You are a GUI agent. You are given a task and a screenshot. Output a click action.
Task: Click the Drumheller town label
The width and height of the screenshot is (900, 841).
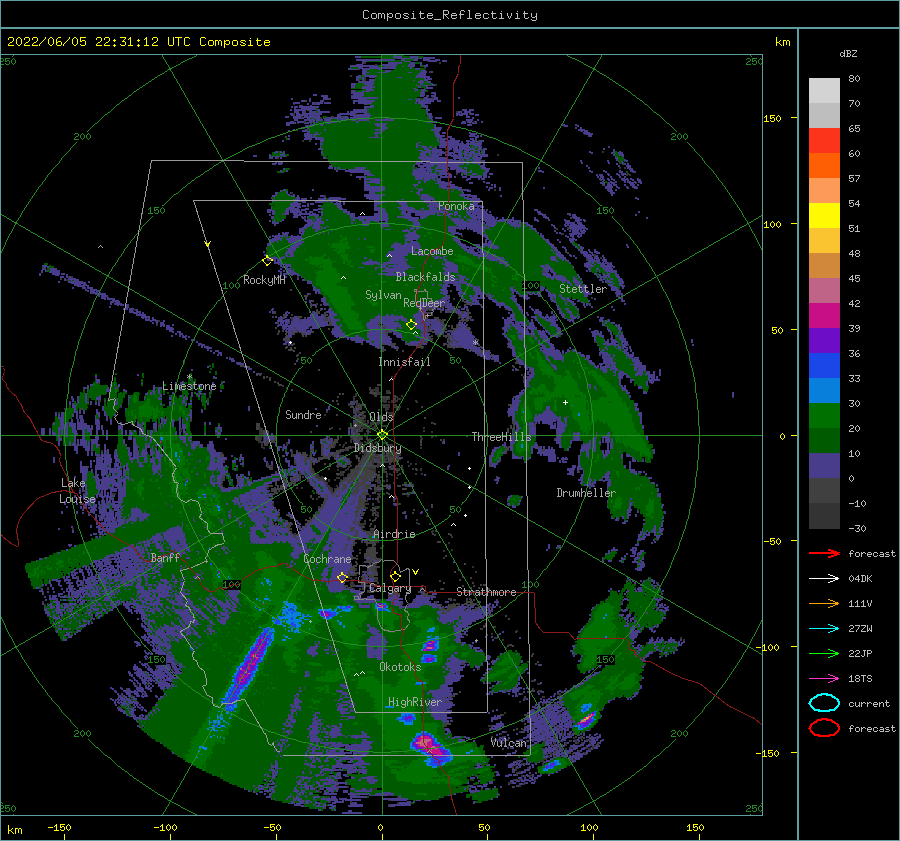tap(585, 493)
